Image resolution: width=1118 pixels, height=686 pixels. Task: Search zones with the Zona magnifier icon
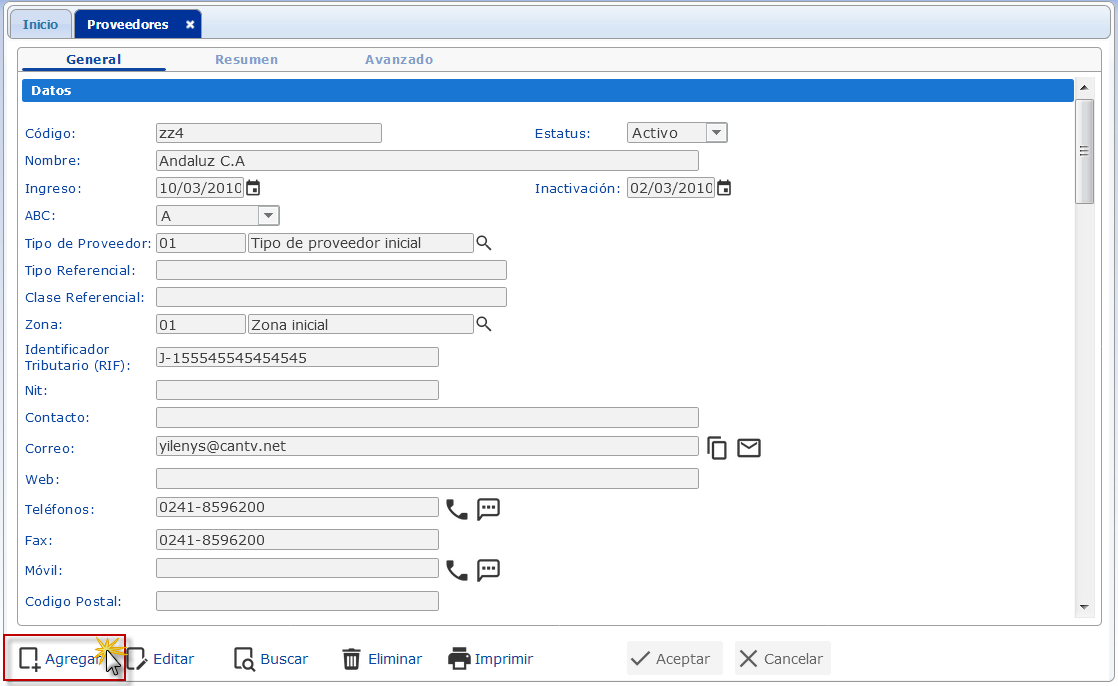tap(484, 324)
